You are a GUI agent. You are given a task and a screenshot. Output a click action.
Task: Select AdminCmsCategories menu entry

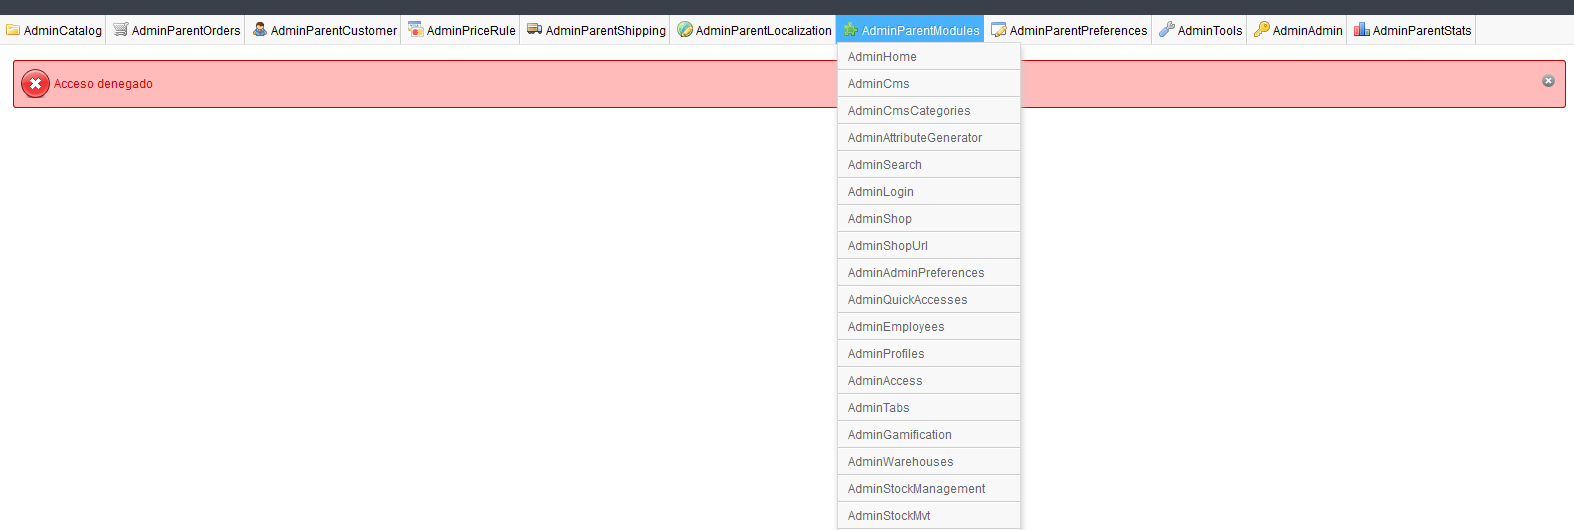[x=929, y=111]
